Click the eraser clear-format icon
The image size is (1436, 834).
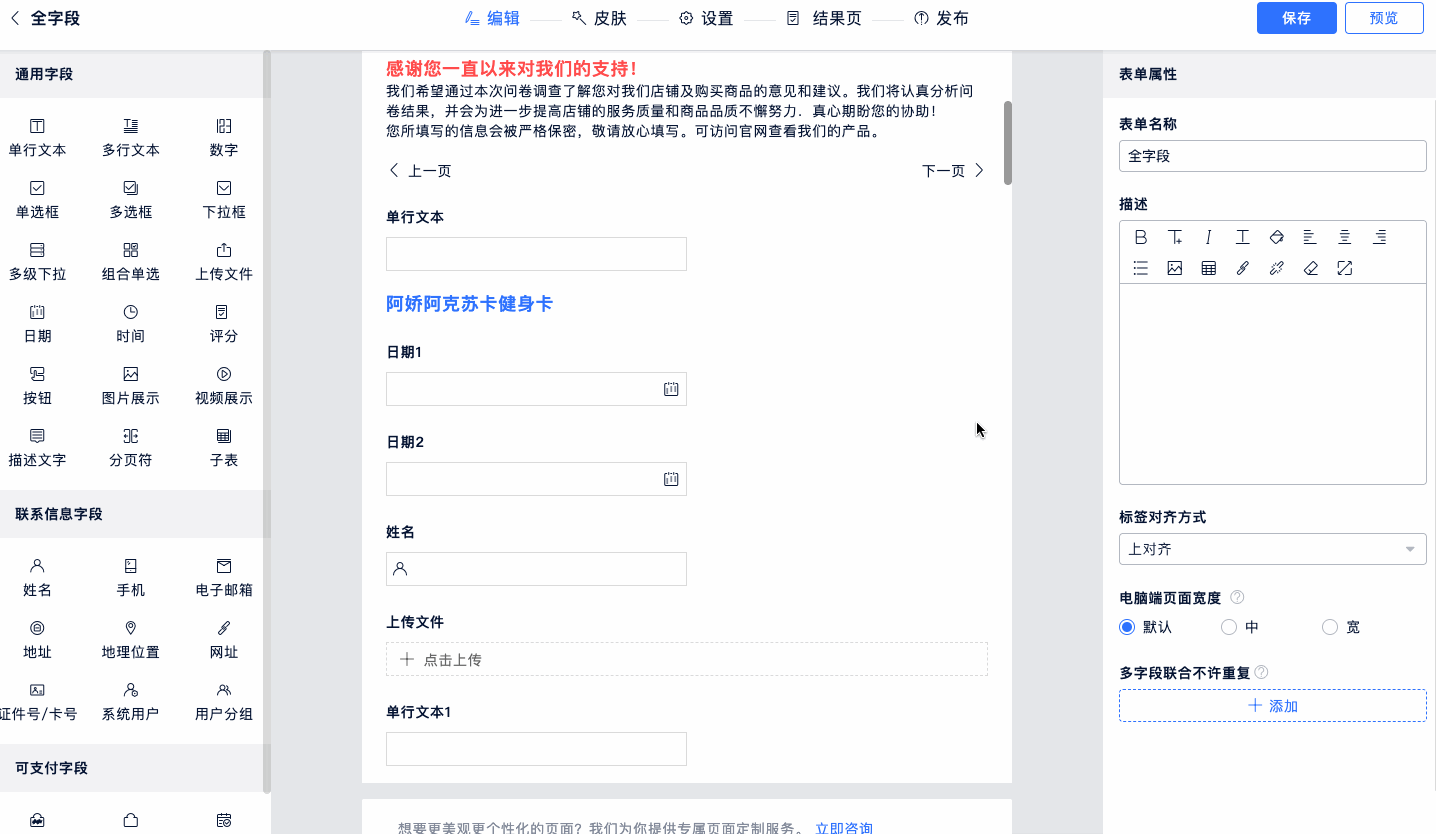tap(1311, 268)
